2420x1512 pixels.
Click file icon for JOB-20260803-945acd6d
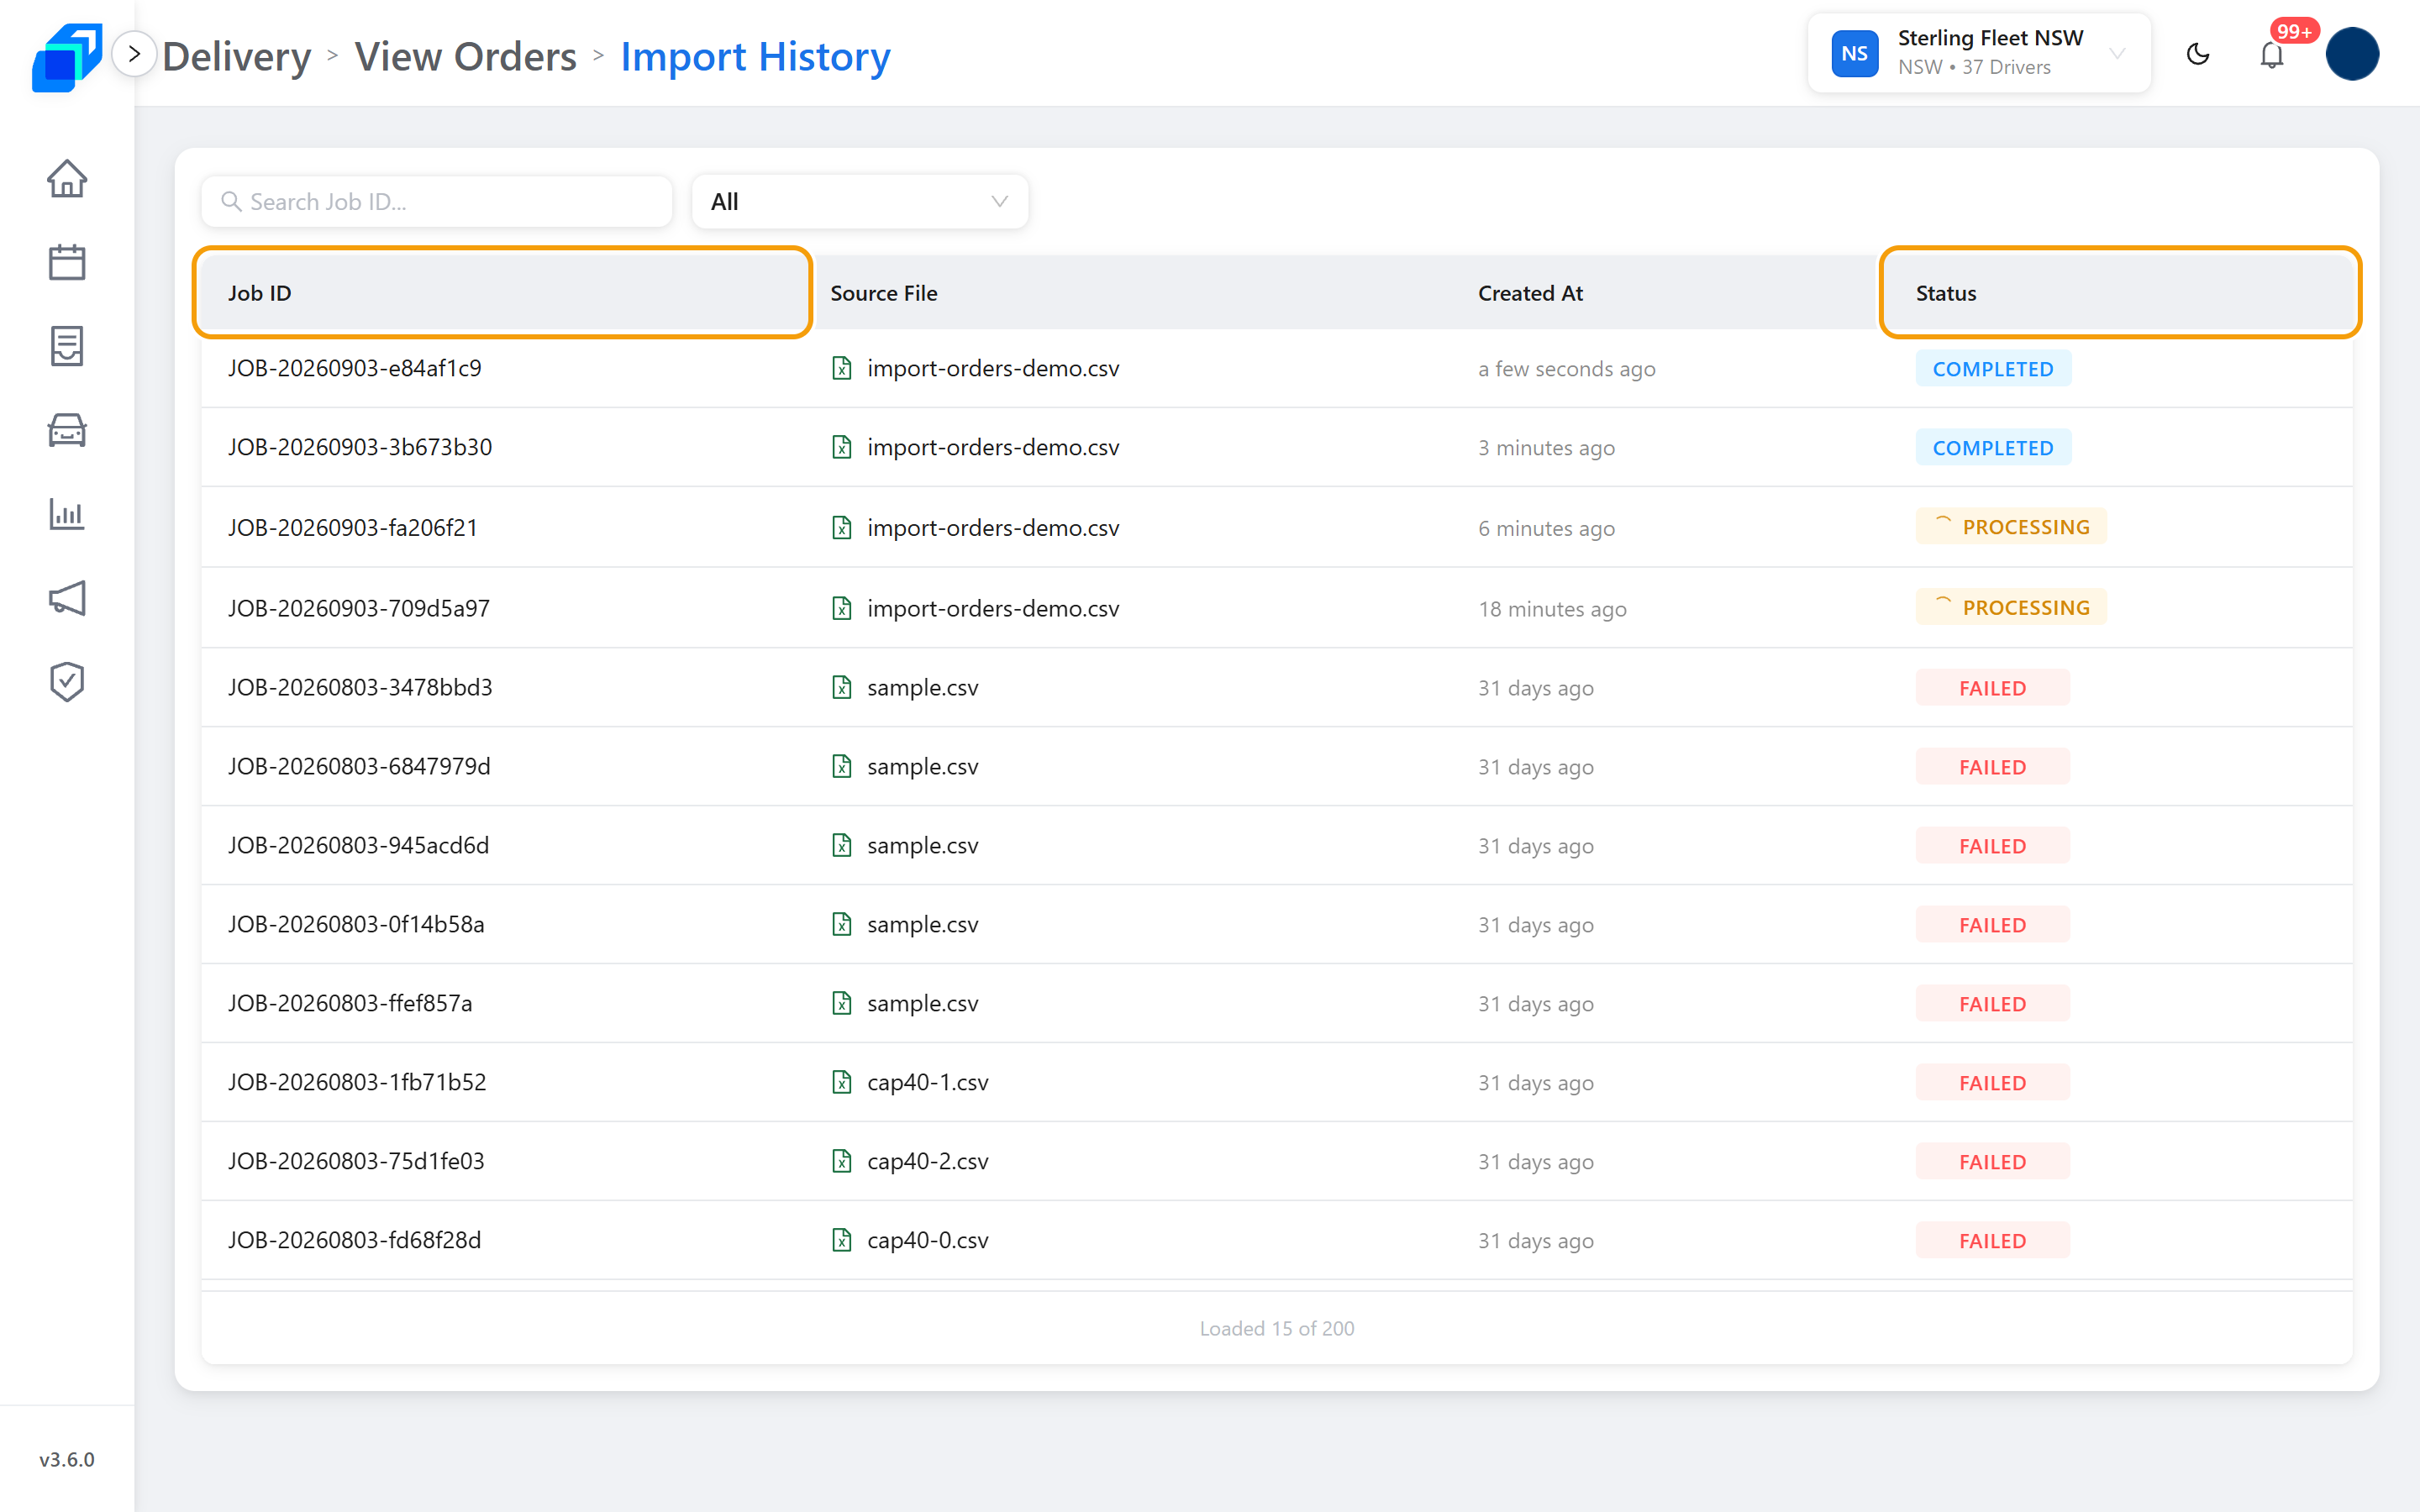842,845
